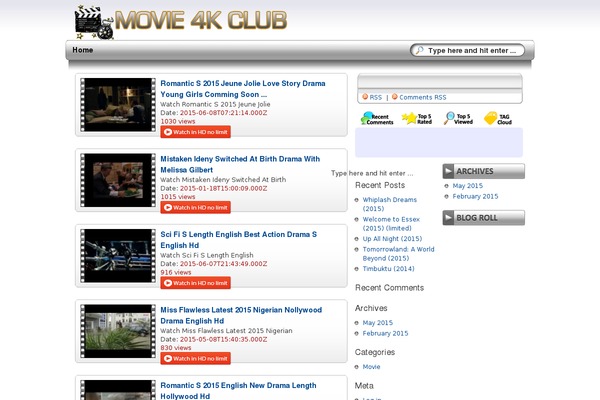
Task: Click 'Watch Mistaken Ideny Switched At Birth' description
Action: [223, 180]
